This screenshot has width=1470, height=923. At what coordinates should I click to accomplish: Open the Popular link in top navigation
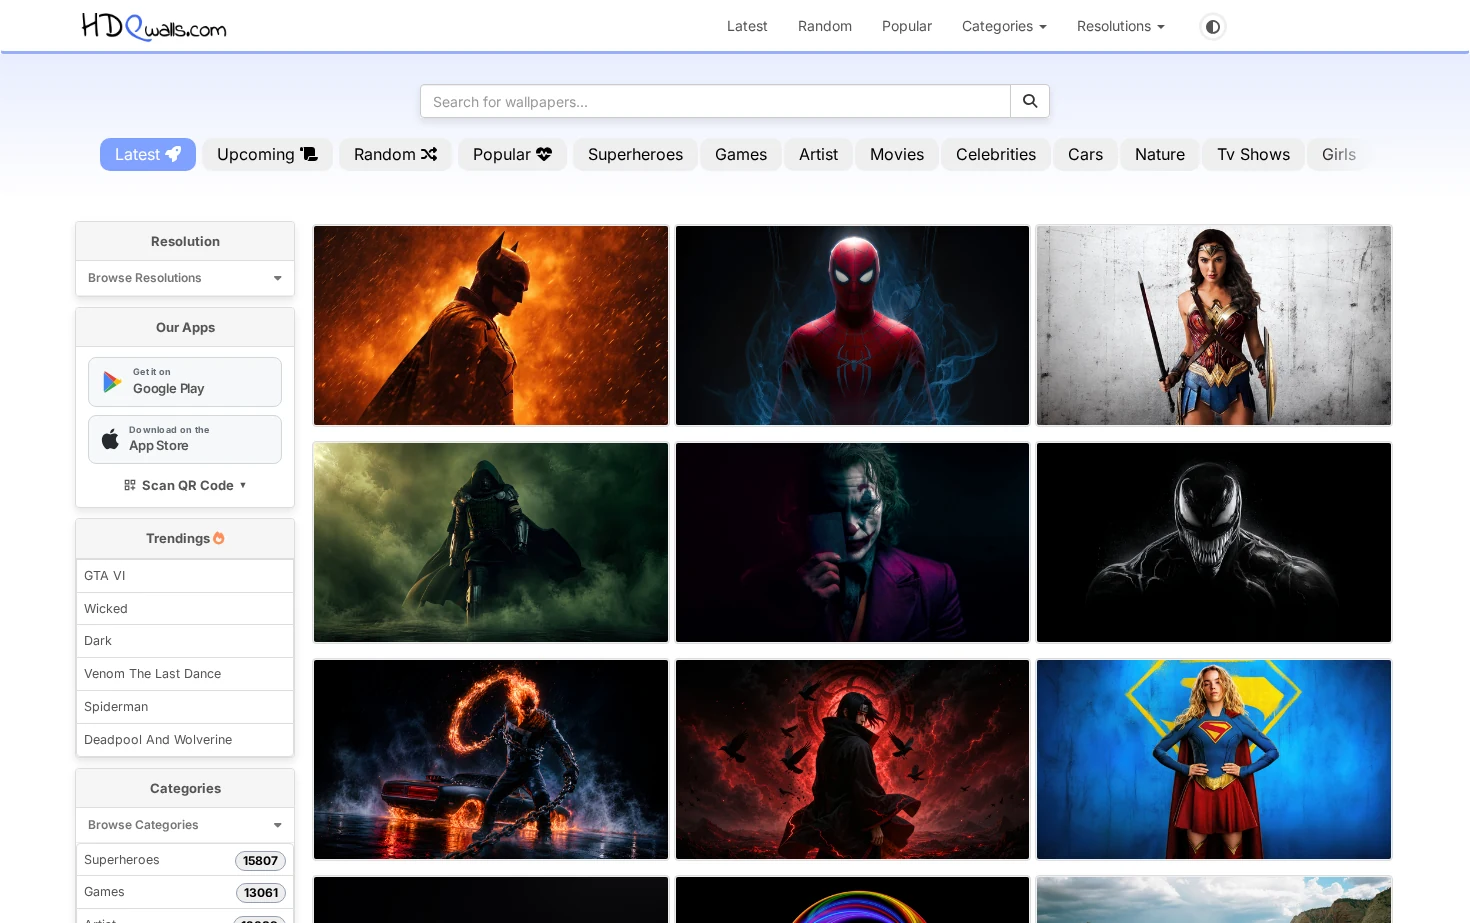[907, 26]
